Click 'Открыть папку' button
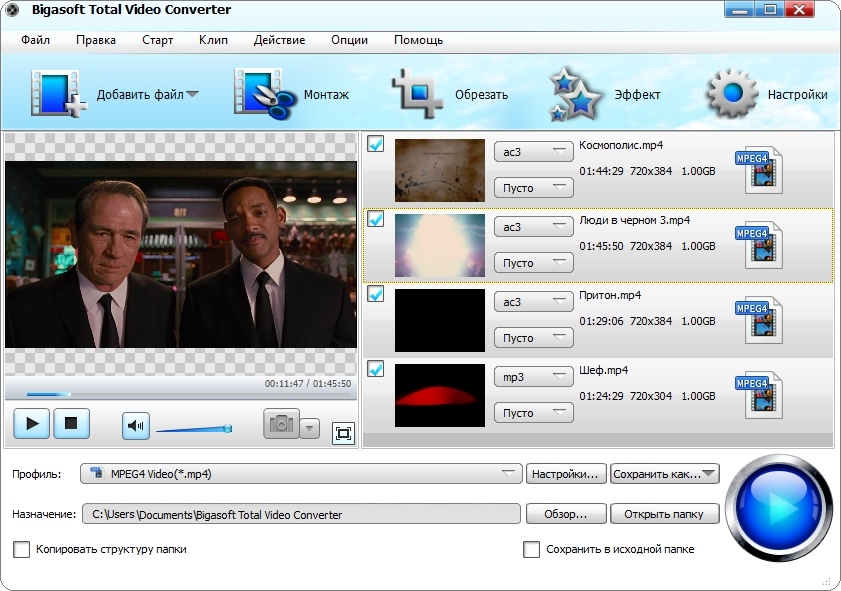The width and height of the screenshot is (841, 591). pyautogui.click(x=664, y=514)
